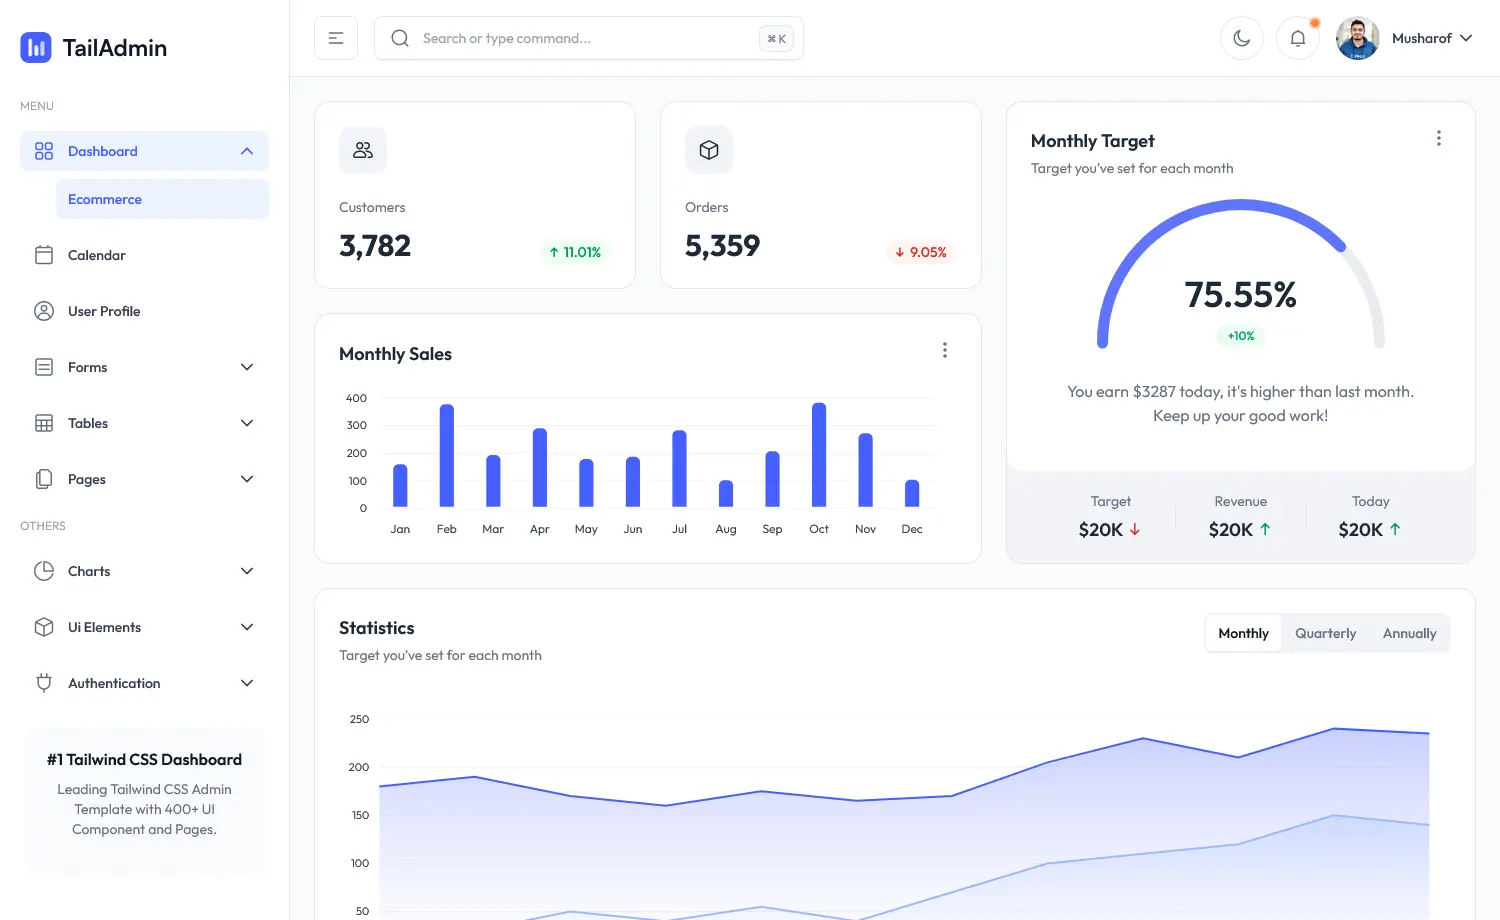Click the User Profile icon in sidebar
Image resolution: width=1500 pixels, height=920 pixels.
point(44,311)
